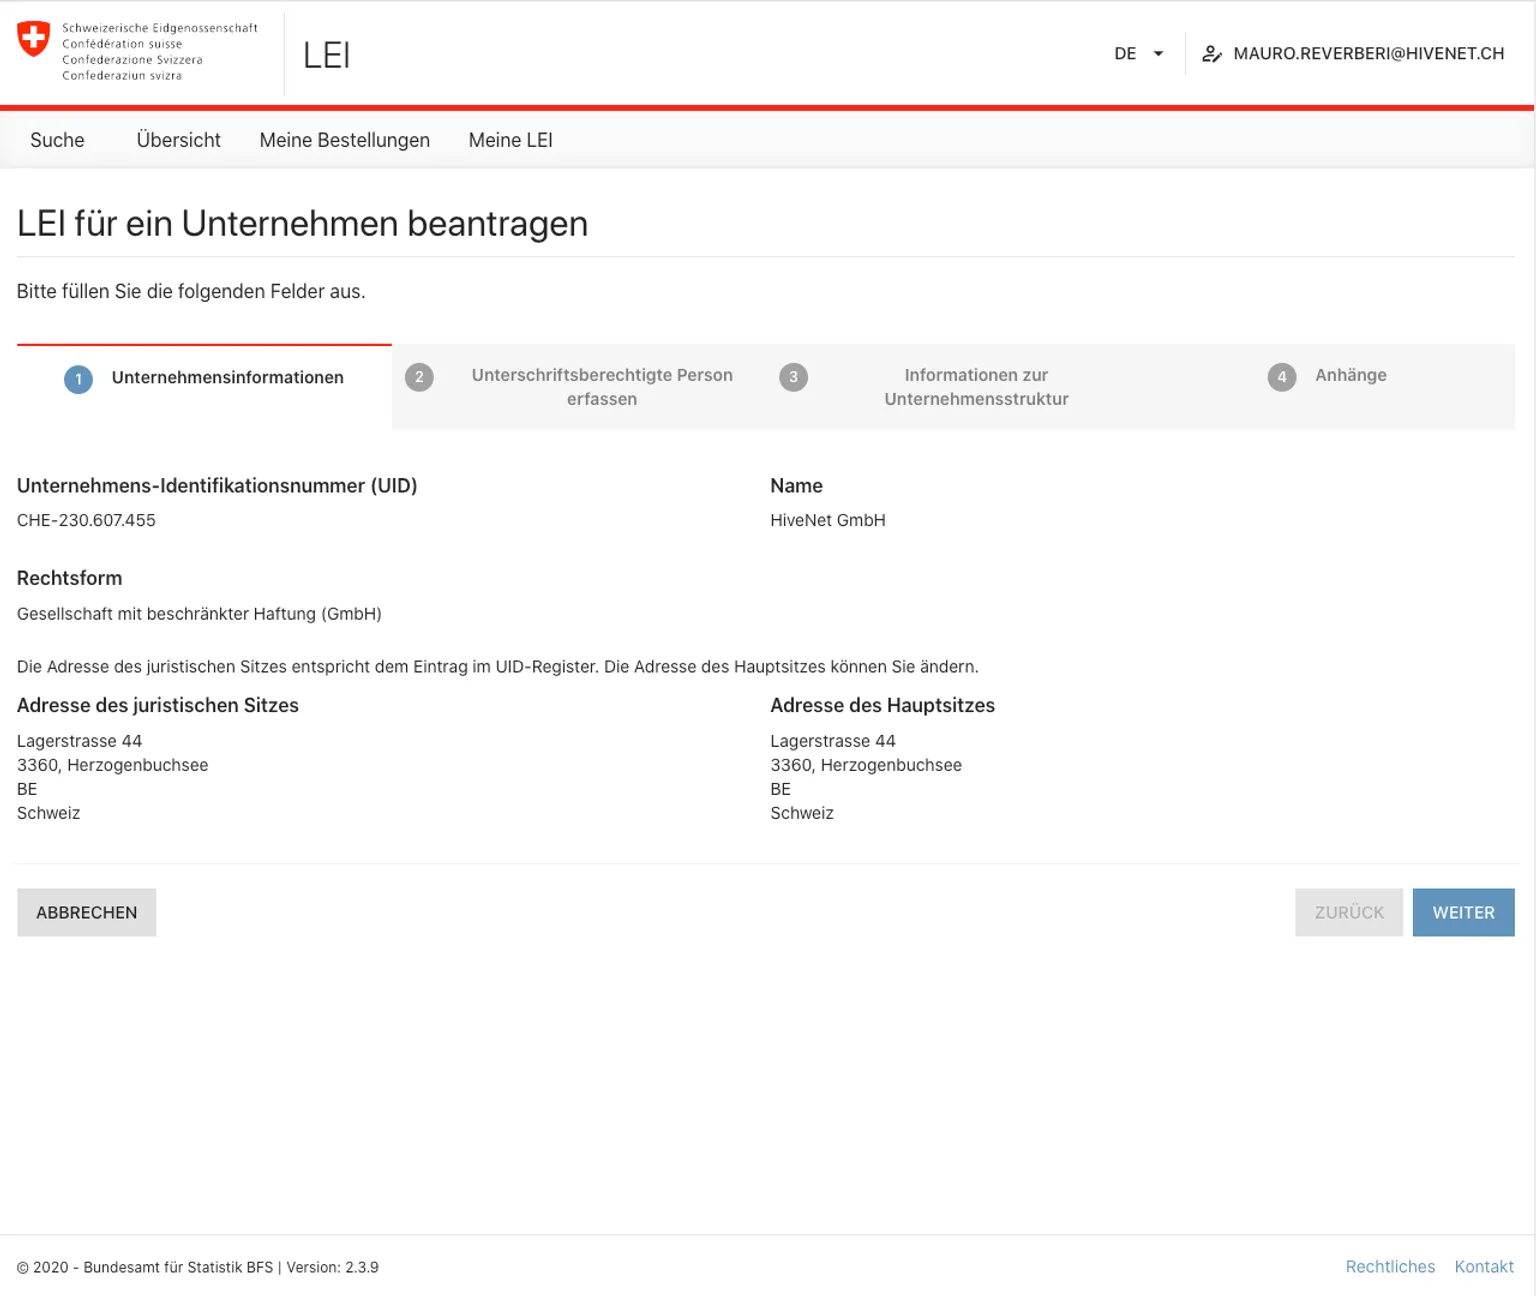Click the step 1 circle icon
Viewport: 1536px width, 1296px height.
pos(78,379)
